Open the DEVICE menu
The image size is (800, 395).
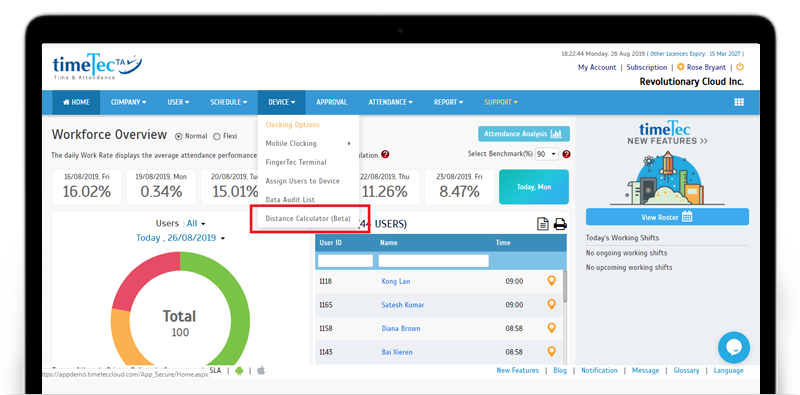pos(282,102)
